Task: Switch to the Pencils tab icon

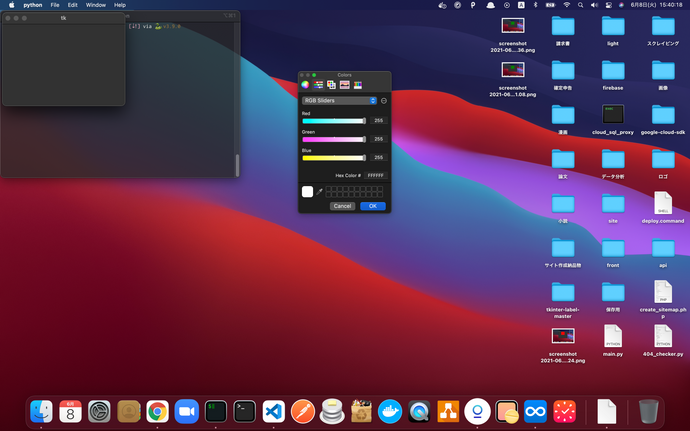Action: click(x=357, y=85)
